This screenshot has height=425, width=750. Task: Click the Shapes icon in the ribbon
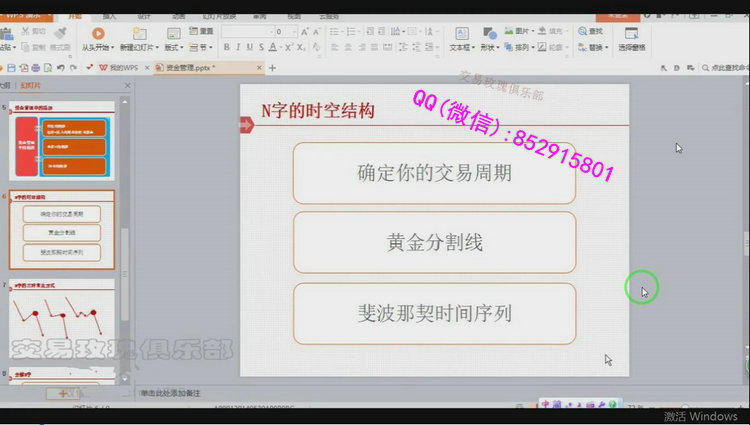click(x=488, y=33)
